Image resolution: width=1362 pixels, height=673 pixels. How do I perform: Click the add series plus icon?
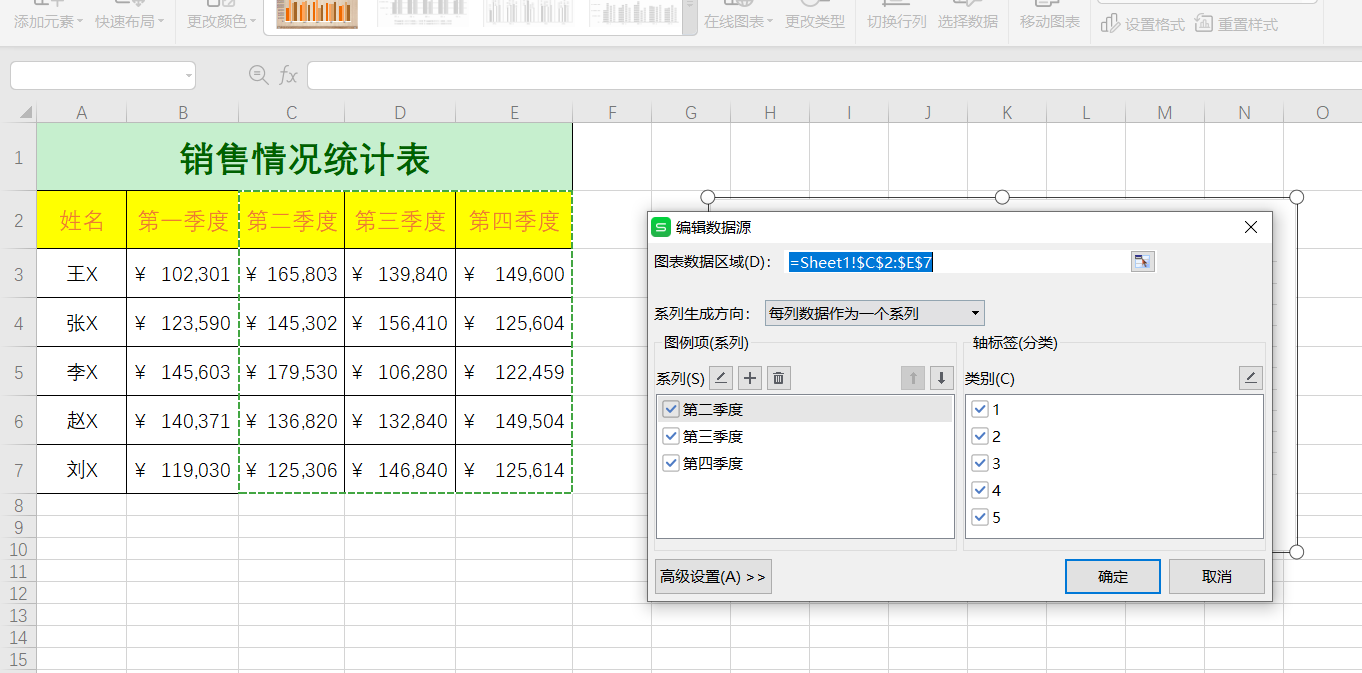pyautogui.click(x=750, y=378)
